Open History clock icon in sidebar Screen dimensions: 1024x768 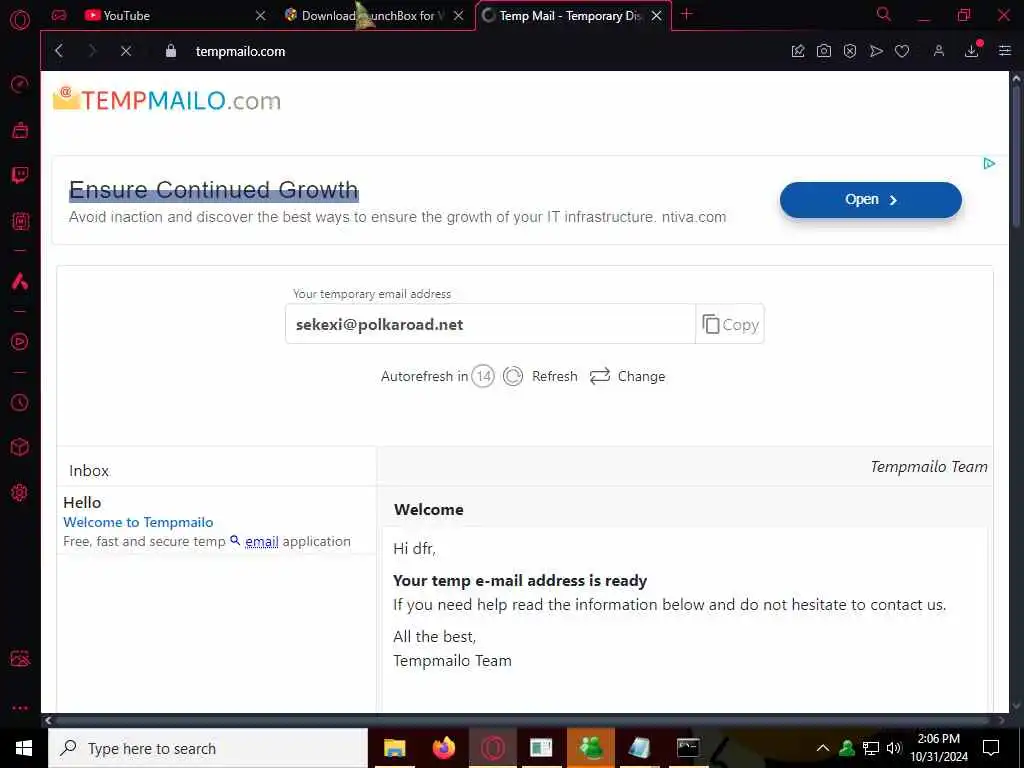coord(20,402)
